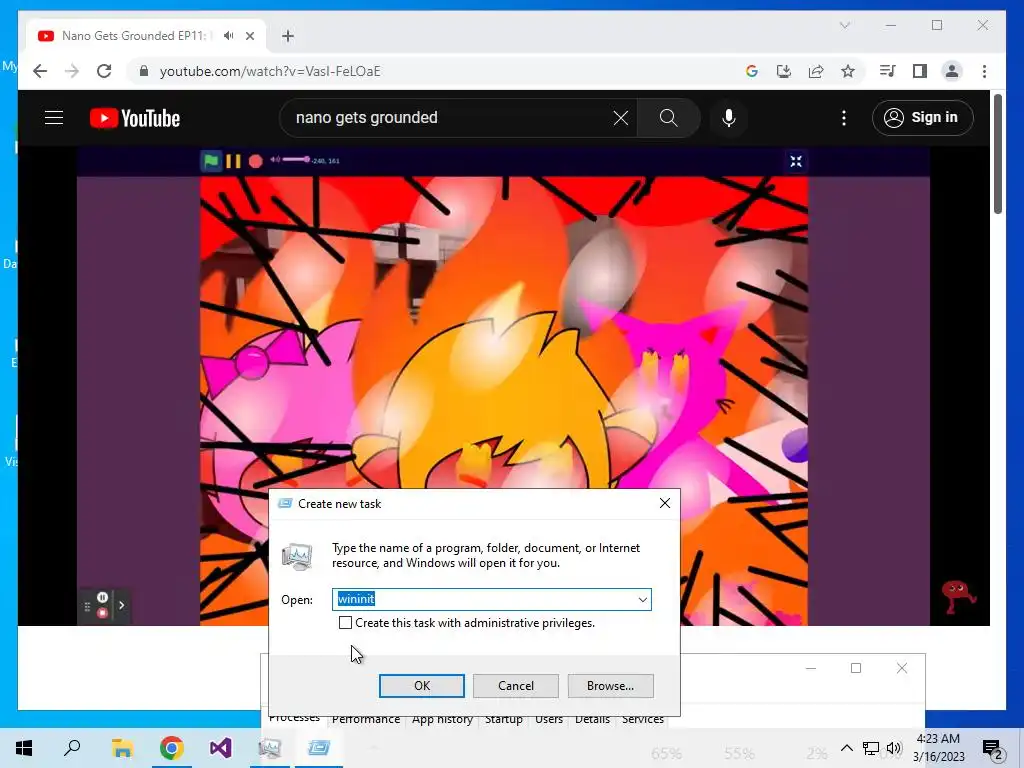Viewport: 1024px width, 768px height.
Task: Go forward in Chrome
Action: pos(72,71)
